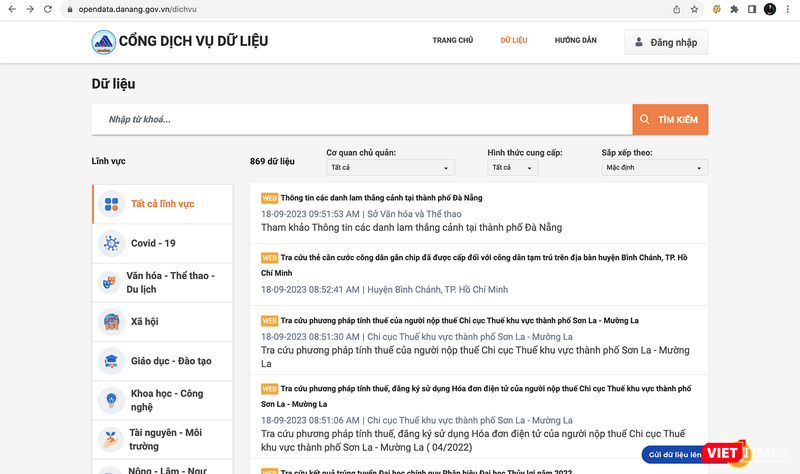Open the browser Extensions puzzle icon
The width and height of the screenshot is (800, 474).
point(734,9)
